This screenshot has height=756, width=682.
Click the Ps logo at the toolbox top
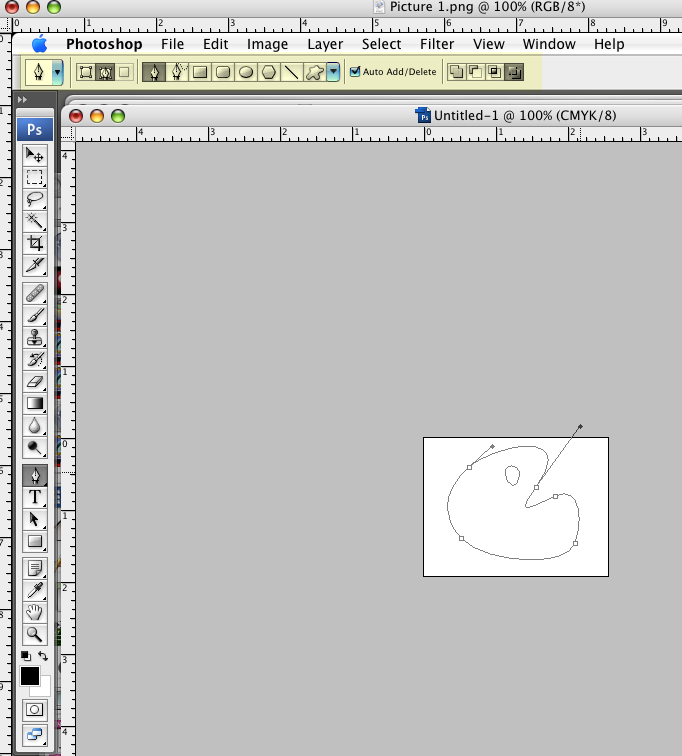[35, 130]
